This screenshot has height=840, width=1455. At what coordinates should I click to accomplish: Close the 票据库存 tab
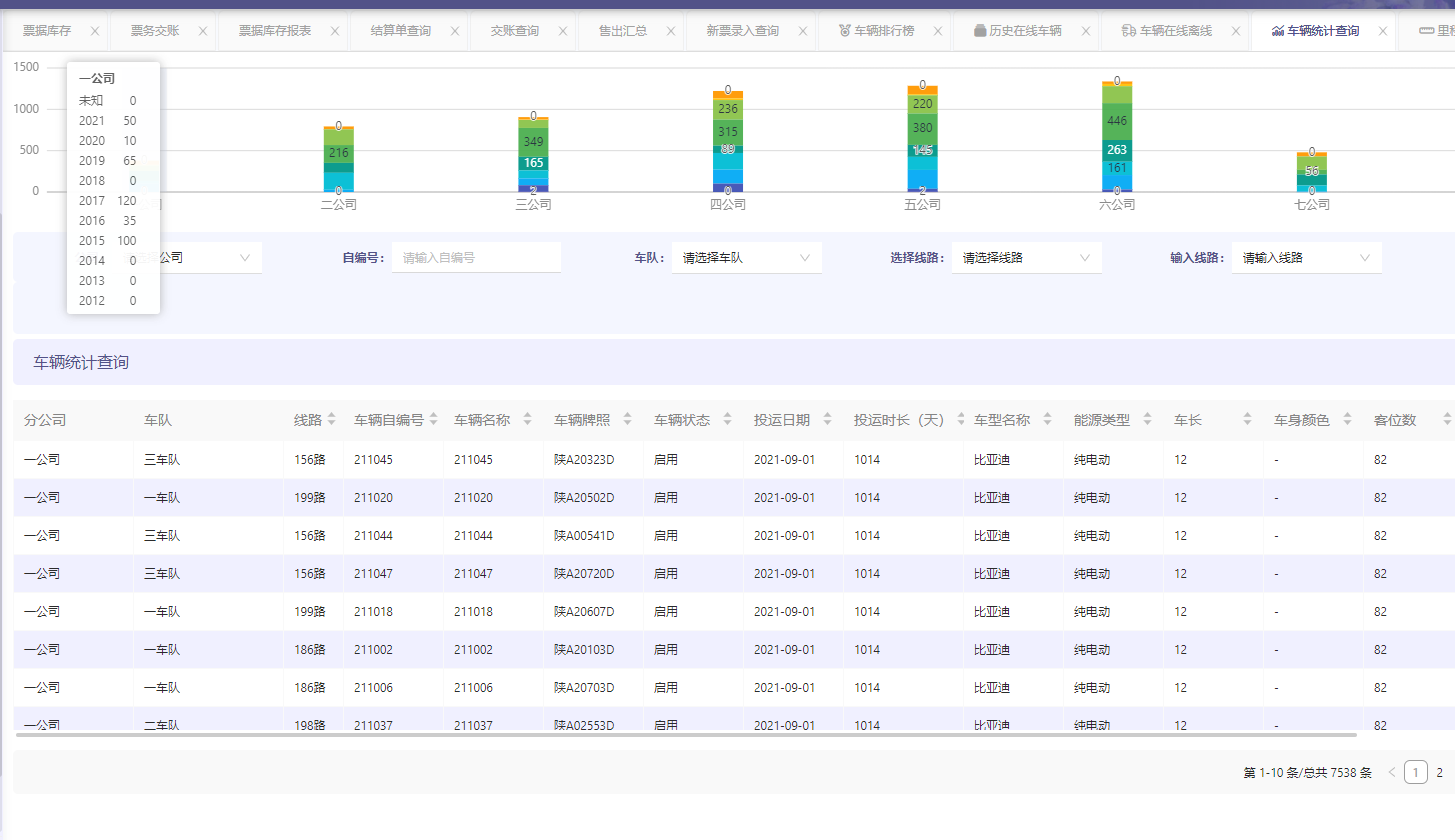click(x=95, y=31)
